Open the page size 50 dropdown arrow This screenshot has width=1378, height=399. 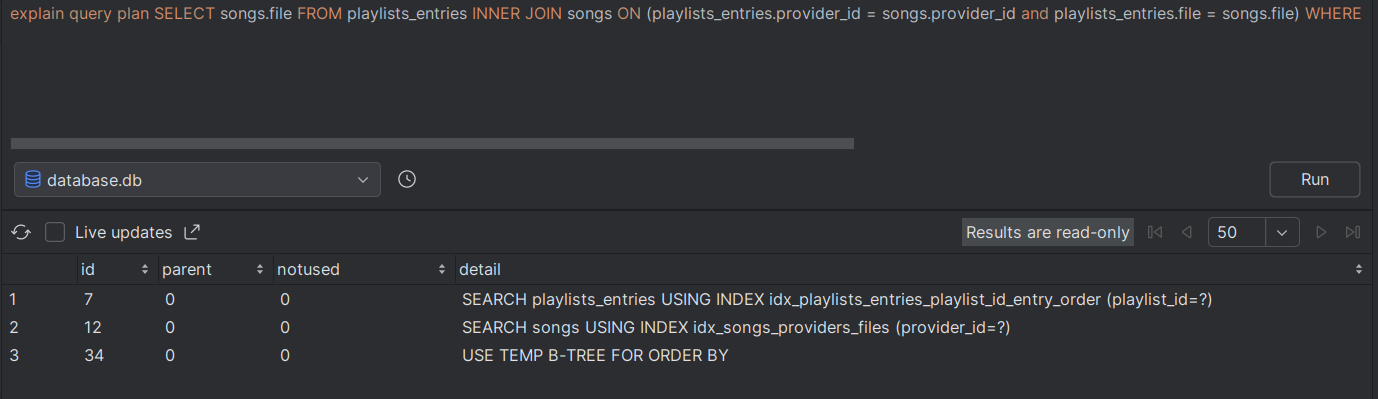click(1282, 232)
